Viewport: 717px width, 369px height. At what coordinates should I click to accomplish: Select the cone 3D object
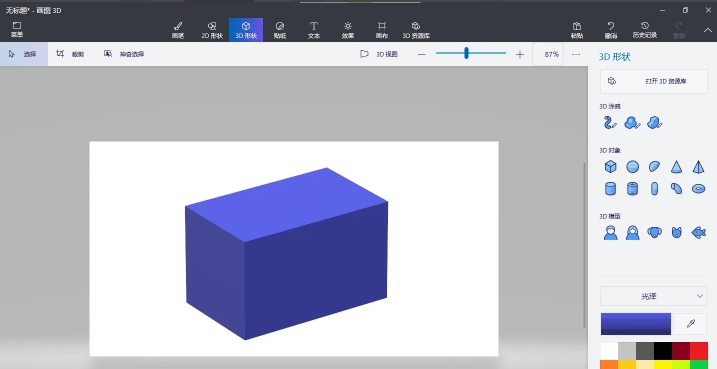tap(676, 166)
